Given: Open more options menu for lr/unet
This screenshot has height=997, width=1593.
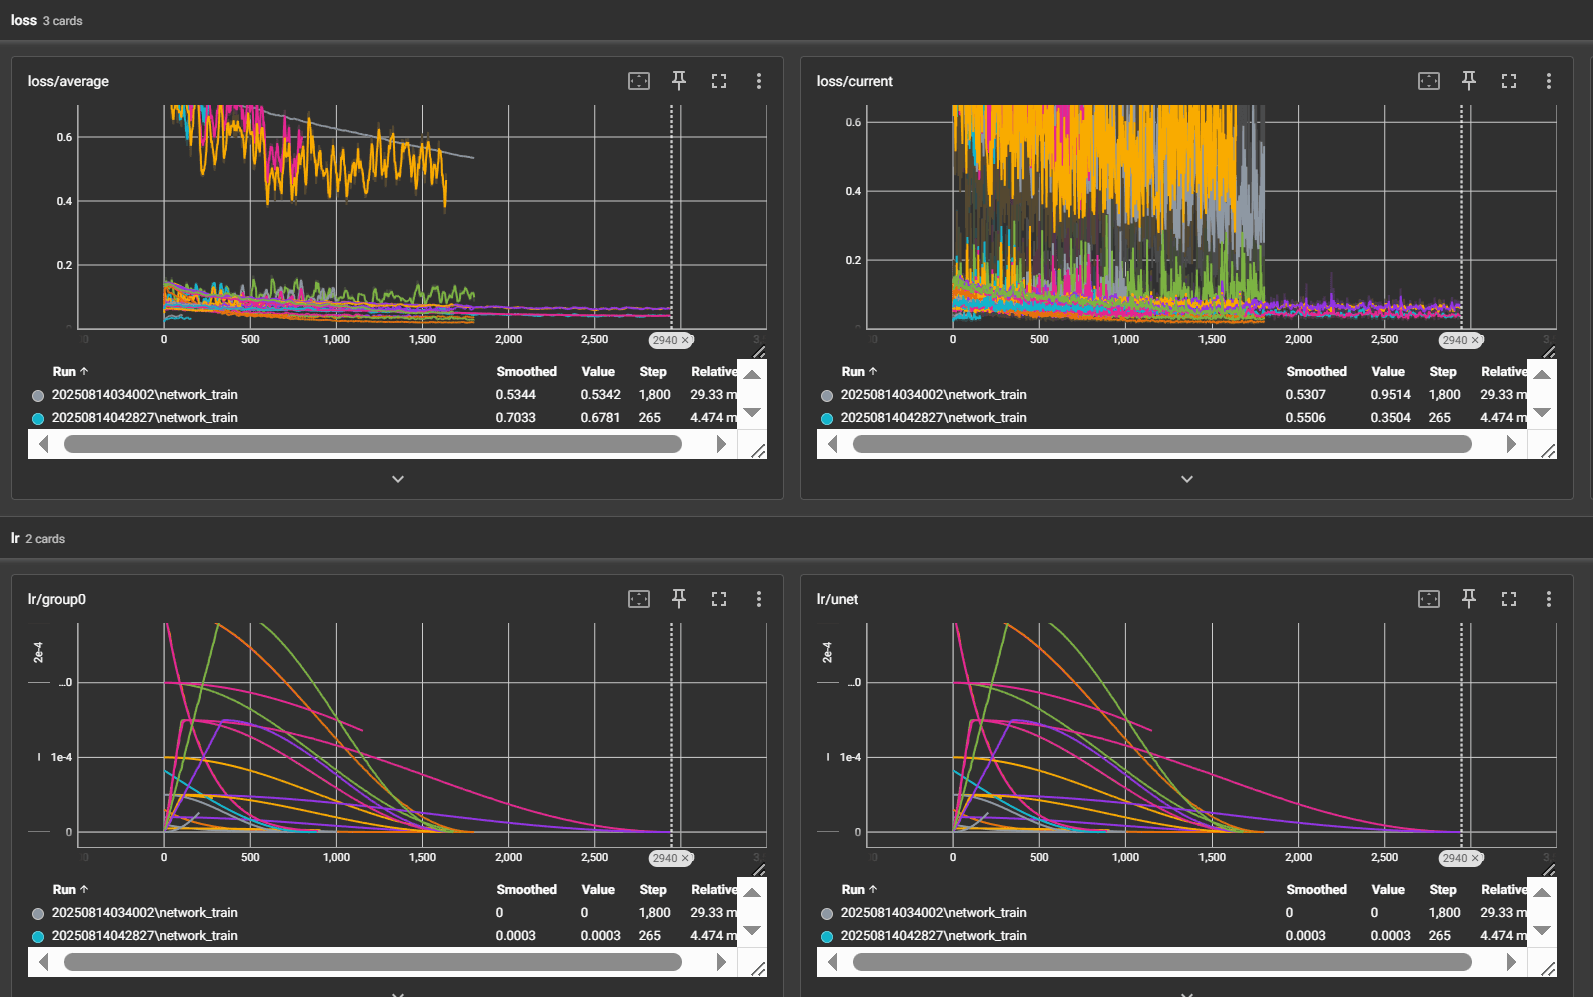Looking at the screenshot, I should 1549,599.
